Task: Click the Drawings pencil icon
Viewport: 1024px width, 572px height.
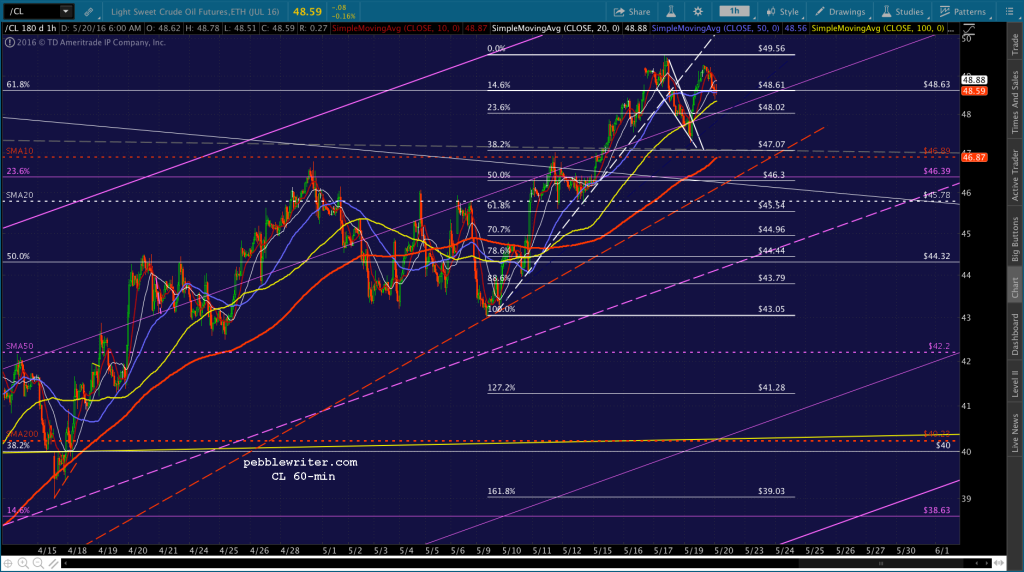Action: coord(820,12)
